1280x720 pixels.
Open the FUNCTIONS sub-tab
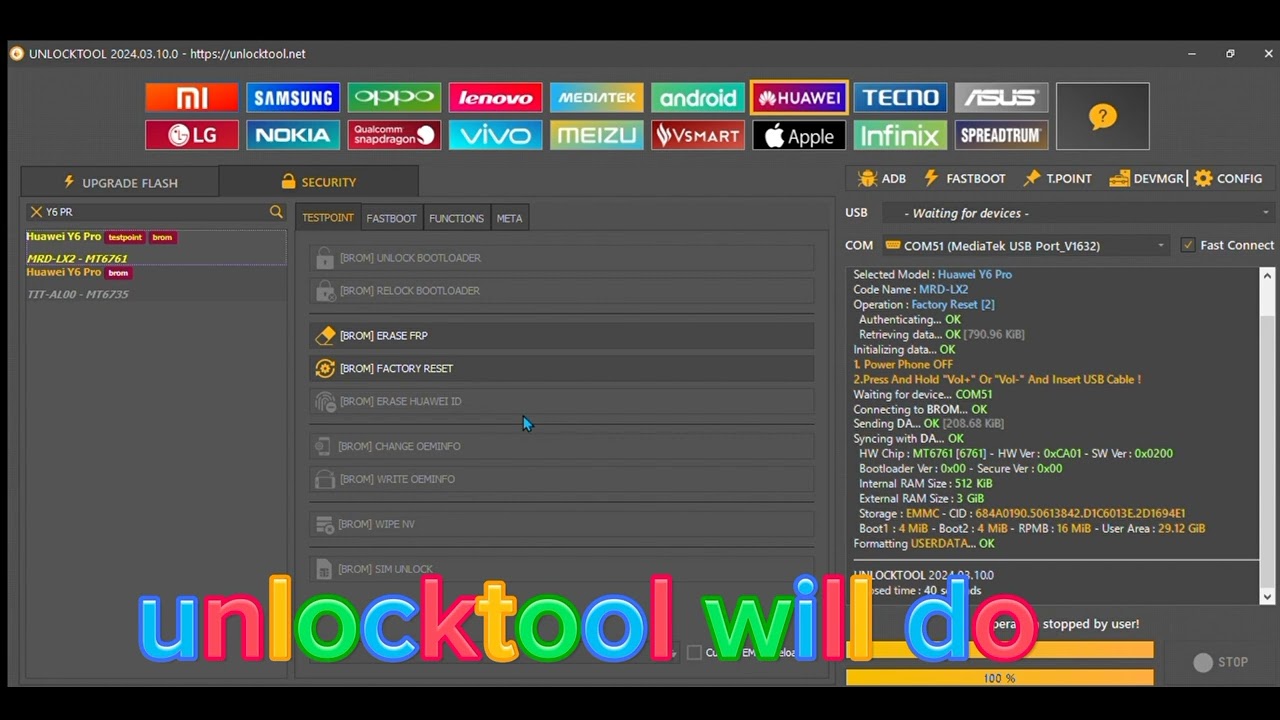456,218
